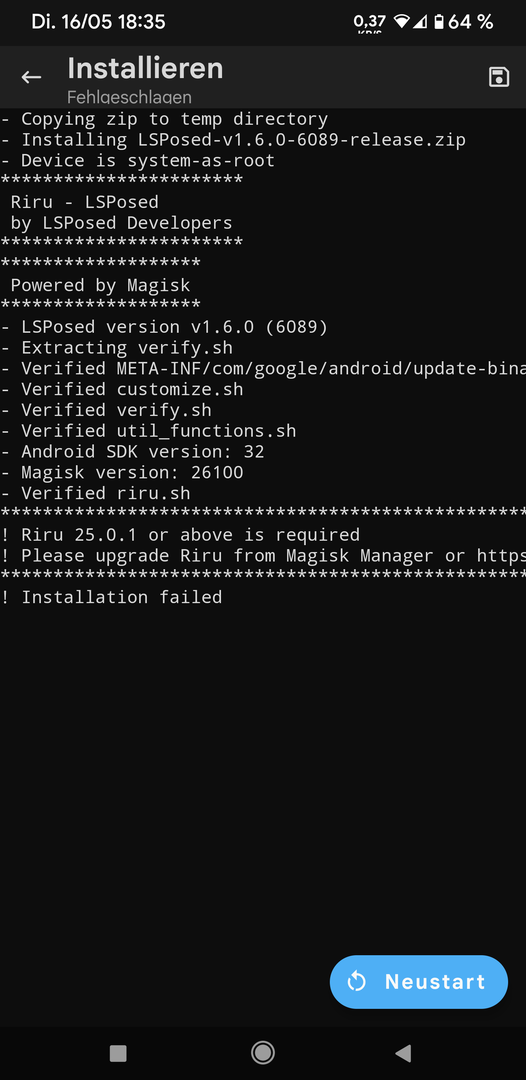Tap the 'Android SDK version: 32' line
Screen dimensions: 526x1080
132,452
